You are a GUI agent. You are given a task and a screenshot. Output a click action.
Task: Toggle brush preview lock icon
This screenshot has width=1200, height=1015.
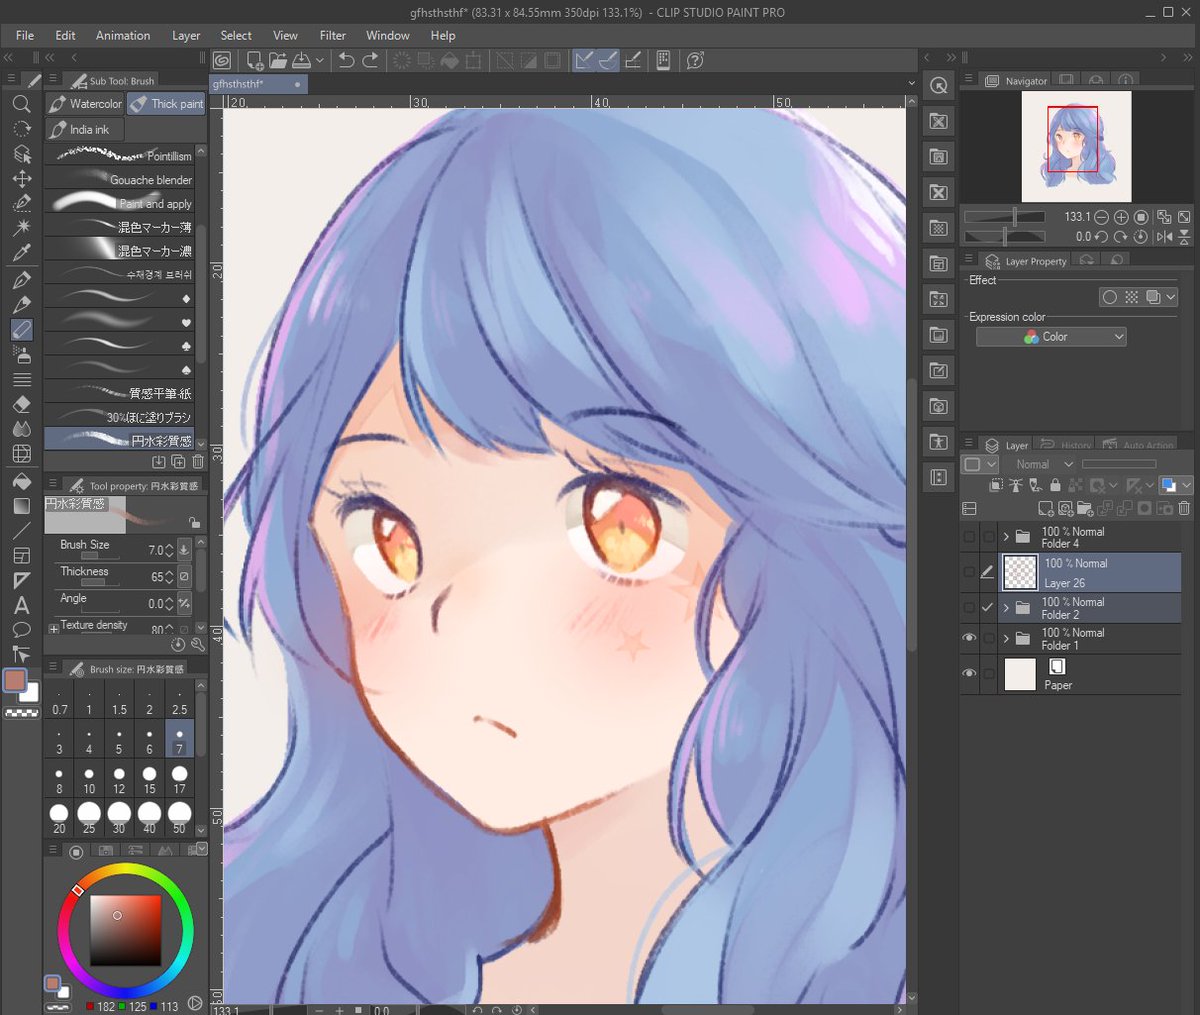(x=194, y=522)
